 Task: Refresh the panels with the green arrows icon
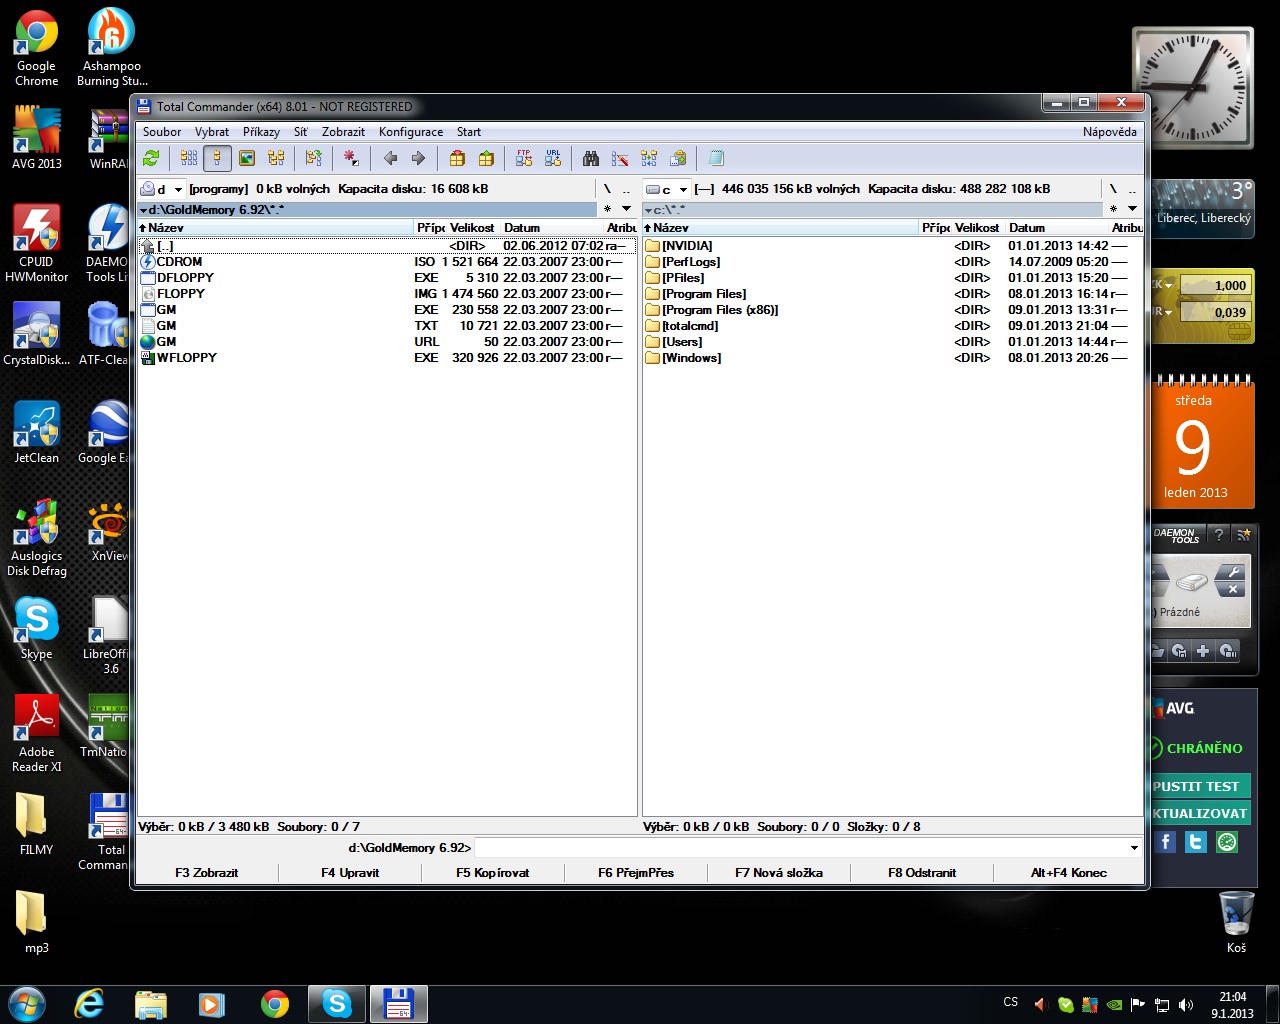(151, 158)
